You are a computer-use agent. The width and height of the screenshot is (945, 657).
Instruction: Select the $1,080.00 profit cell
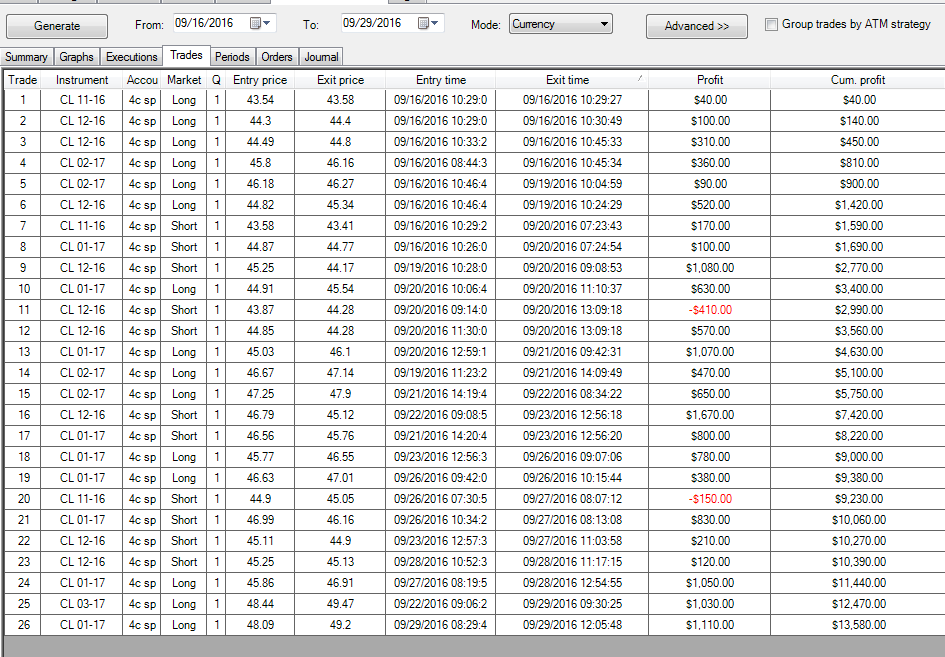709,268
